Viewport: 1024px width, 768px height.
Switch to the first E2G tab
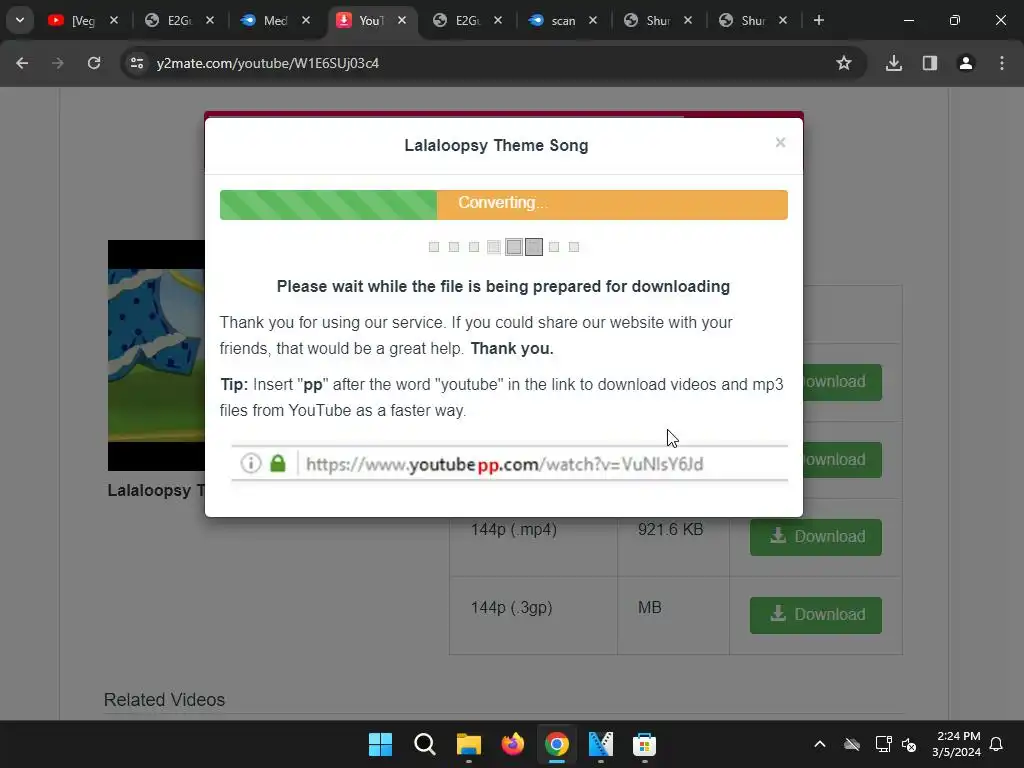[x=169, y=20]
